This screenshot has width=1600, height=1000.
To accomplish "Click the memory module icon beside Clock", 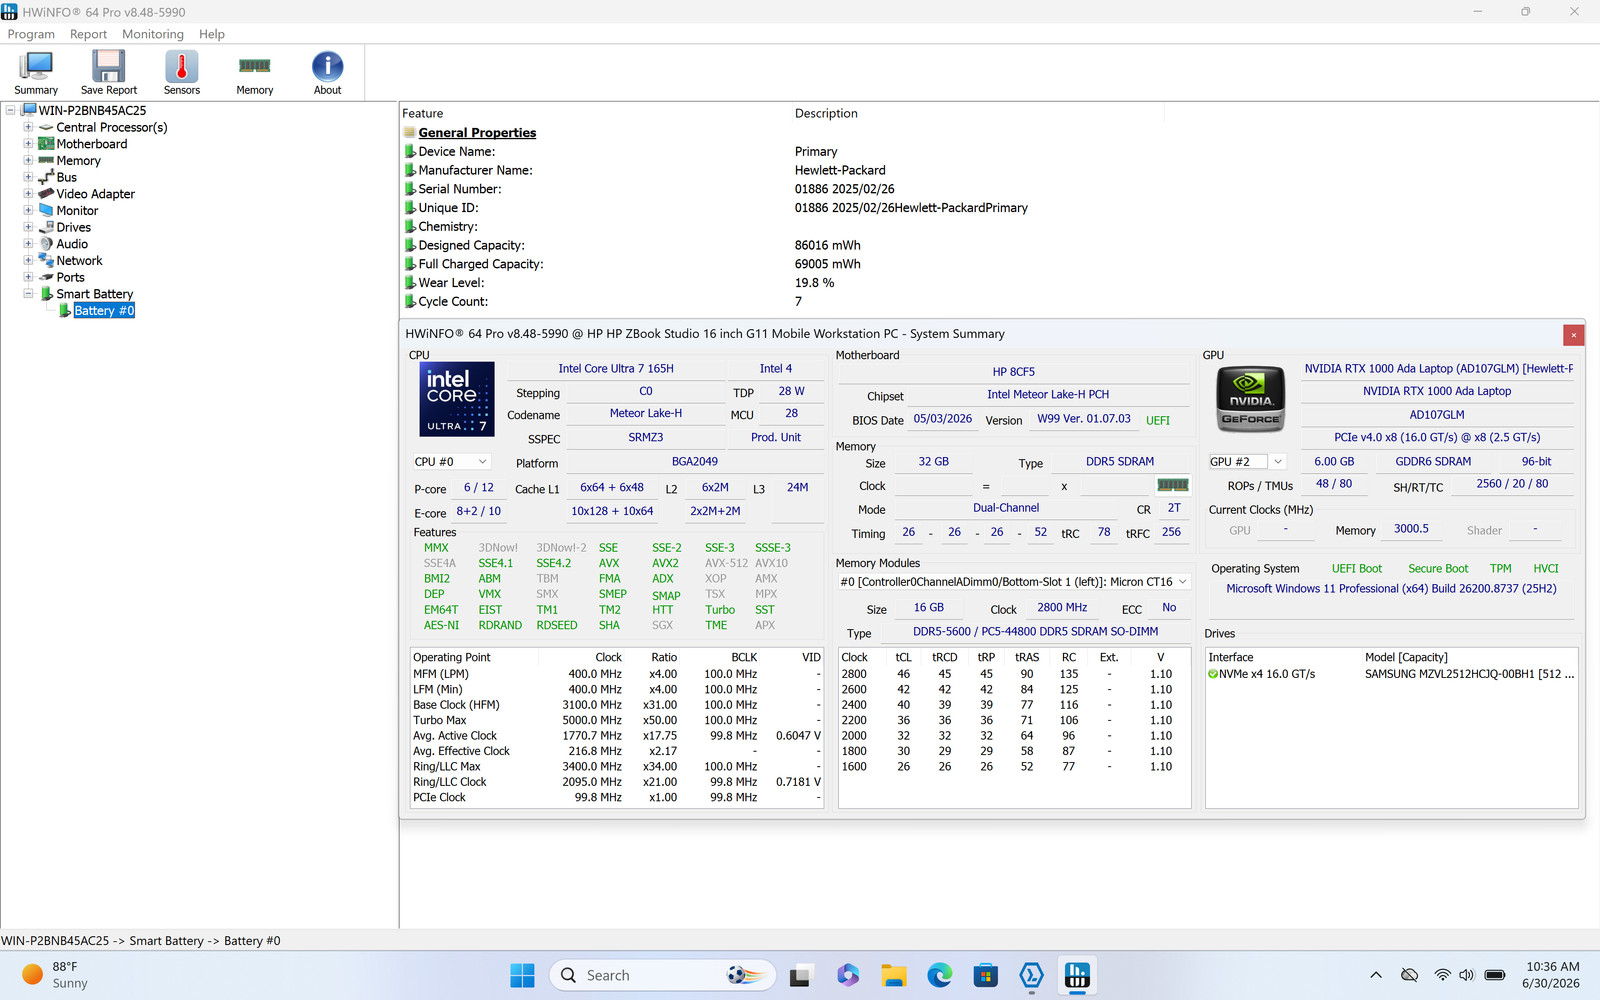I will point(1173,485).
